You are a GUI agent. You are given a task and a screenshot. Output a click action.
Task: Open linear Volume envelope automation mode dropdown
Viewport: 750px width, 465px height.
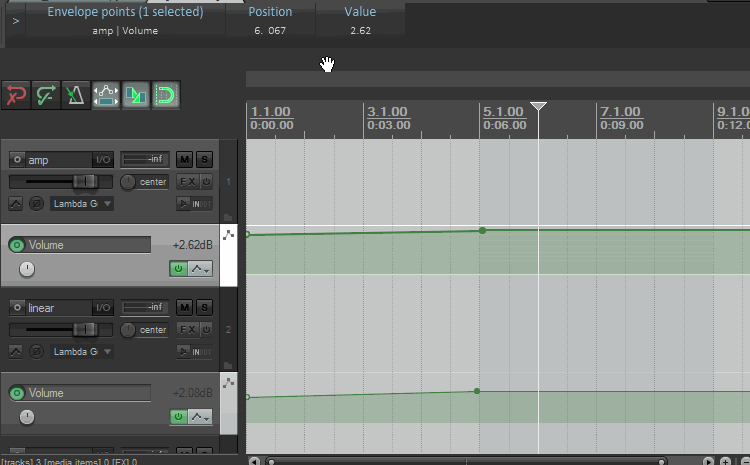[200, 417]
